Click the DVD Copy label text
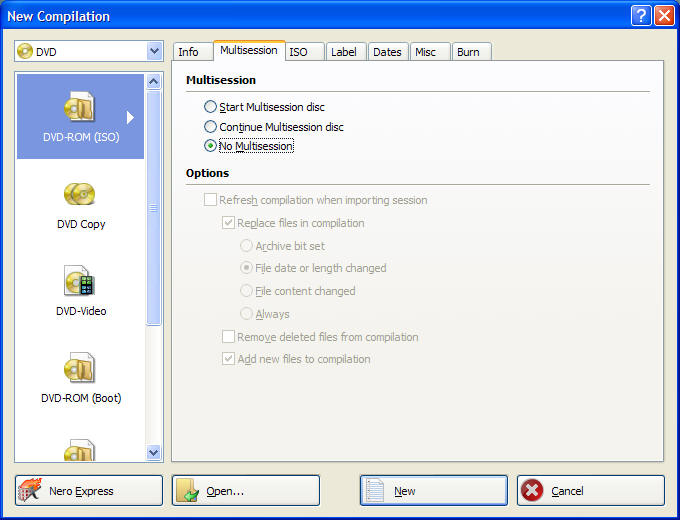This screenshot has height=520, width=680. click(x=81, y=224)
